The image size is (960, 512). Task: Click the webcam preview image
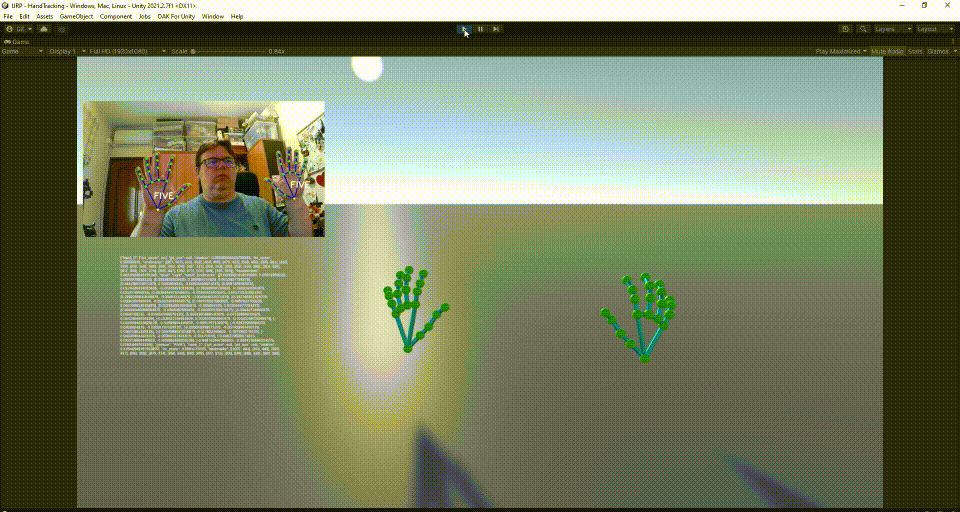204,169
